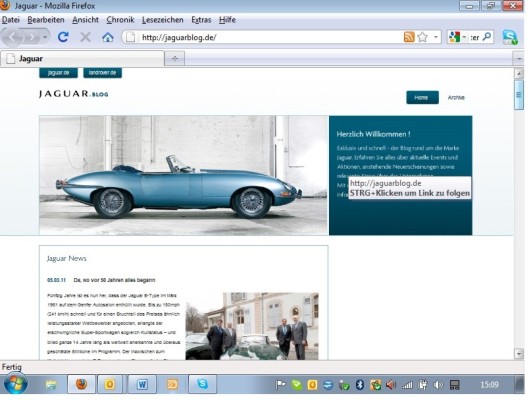Viewport: 531px width, 400px height.
Task: Open the back/forward history dropdown
Action: (x=45, y=37)
